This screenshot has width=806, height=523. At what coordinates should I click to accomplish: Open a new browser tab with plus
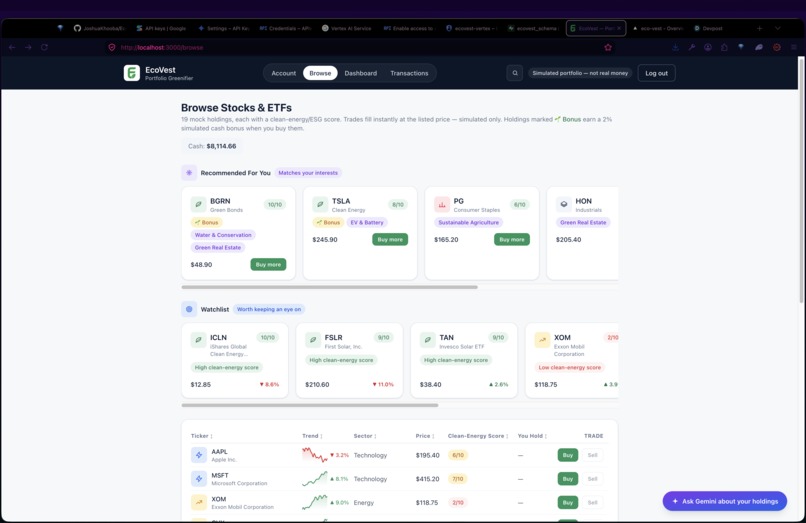[759, 28]
